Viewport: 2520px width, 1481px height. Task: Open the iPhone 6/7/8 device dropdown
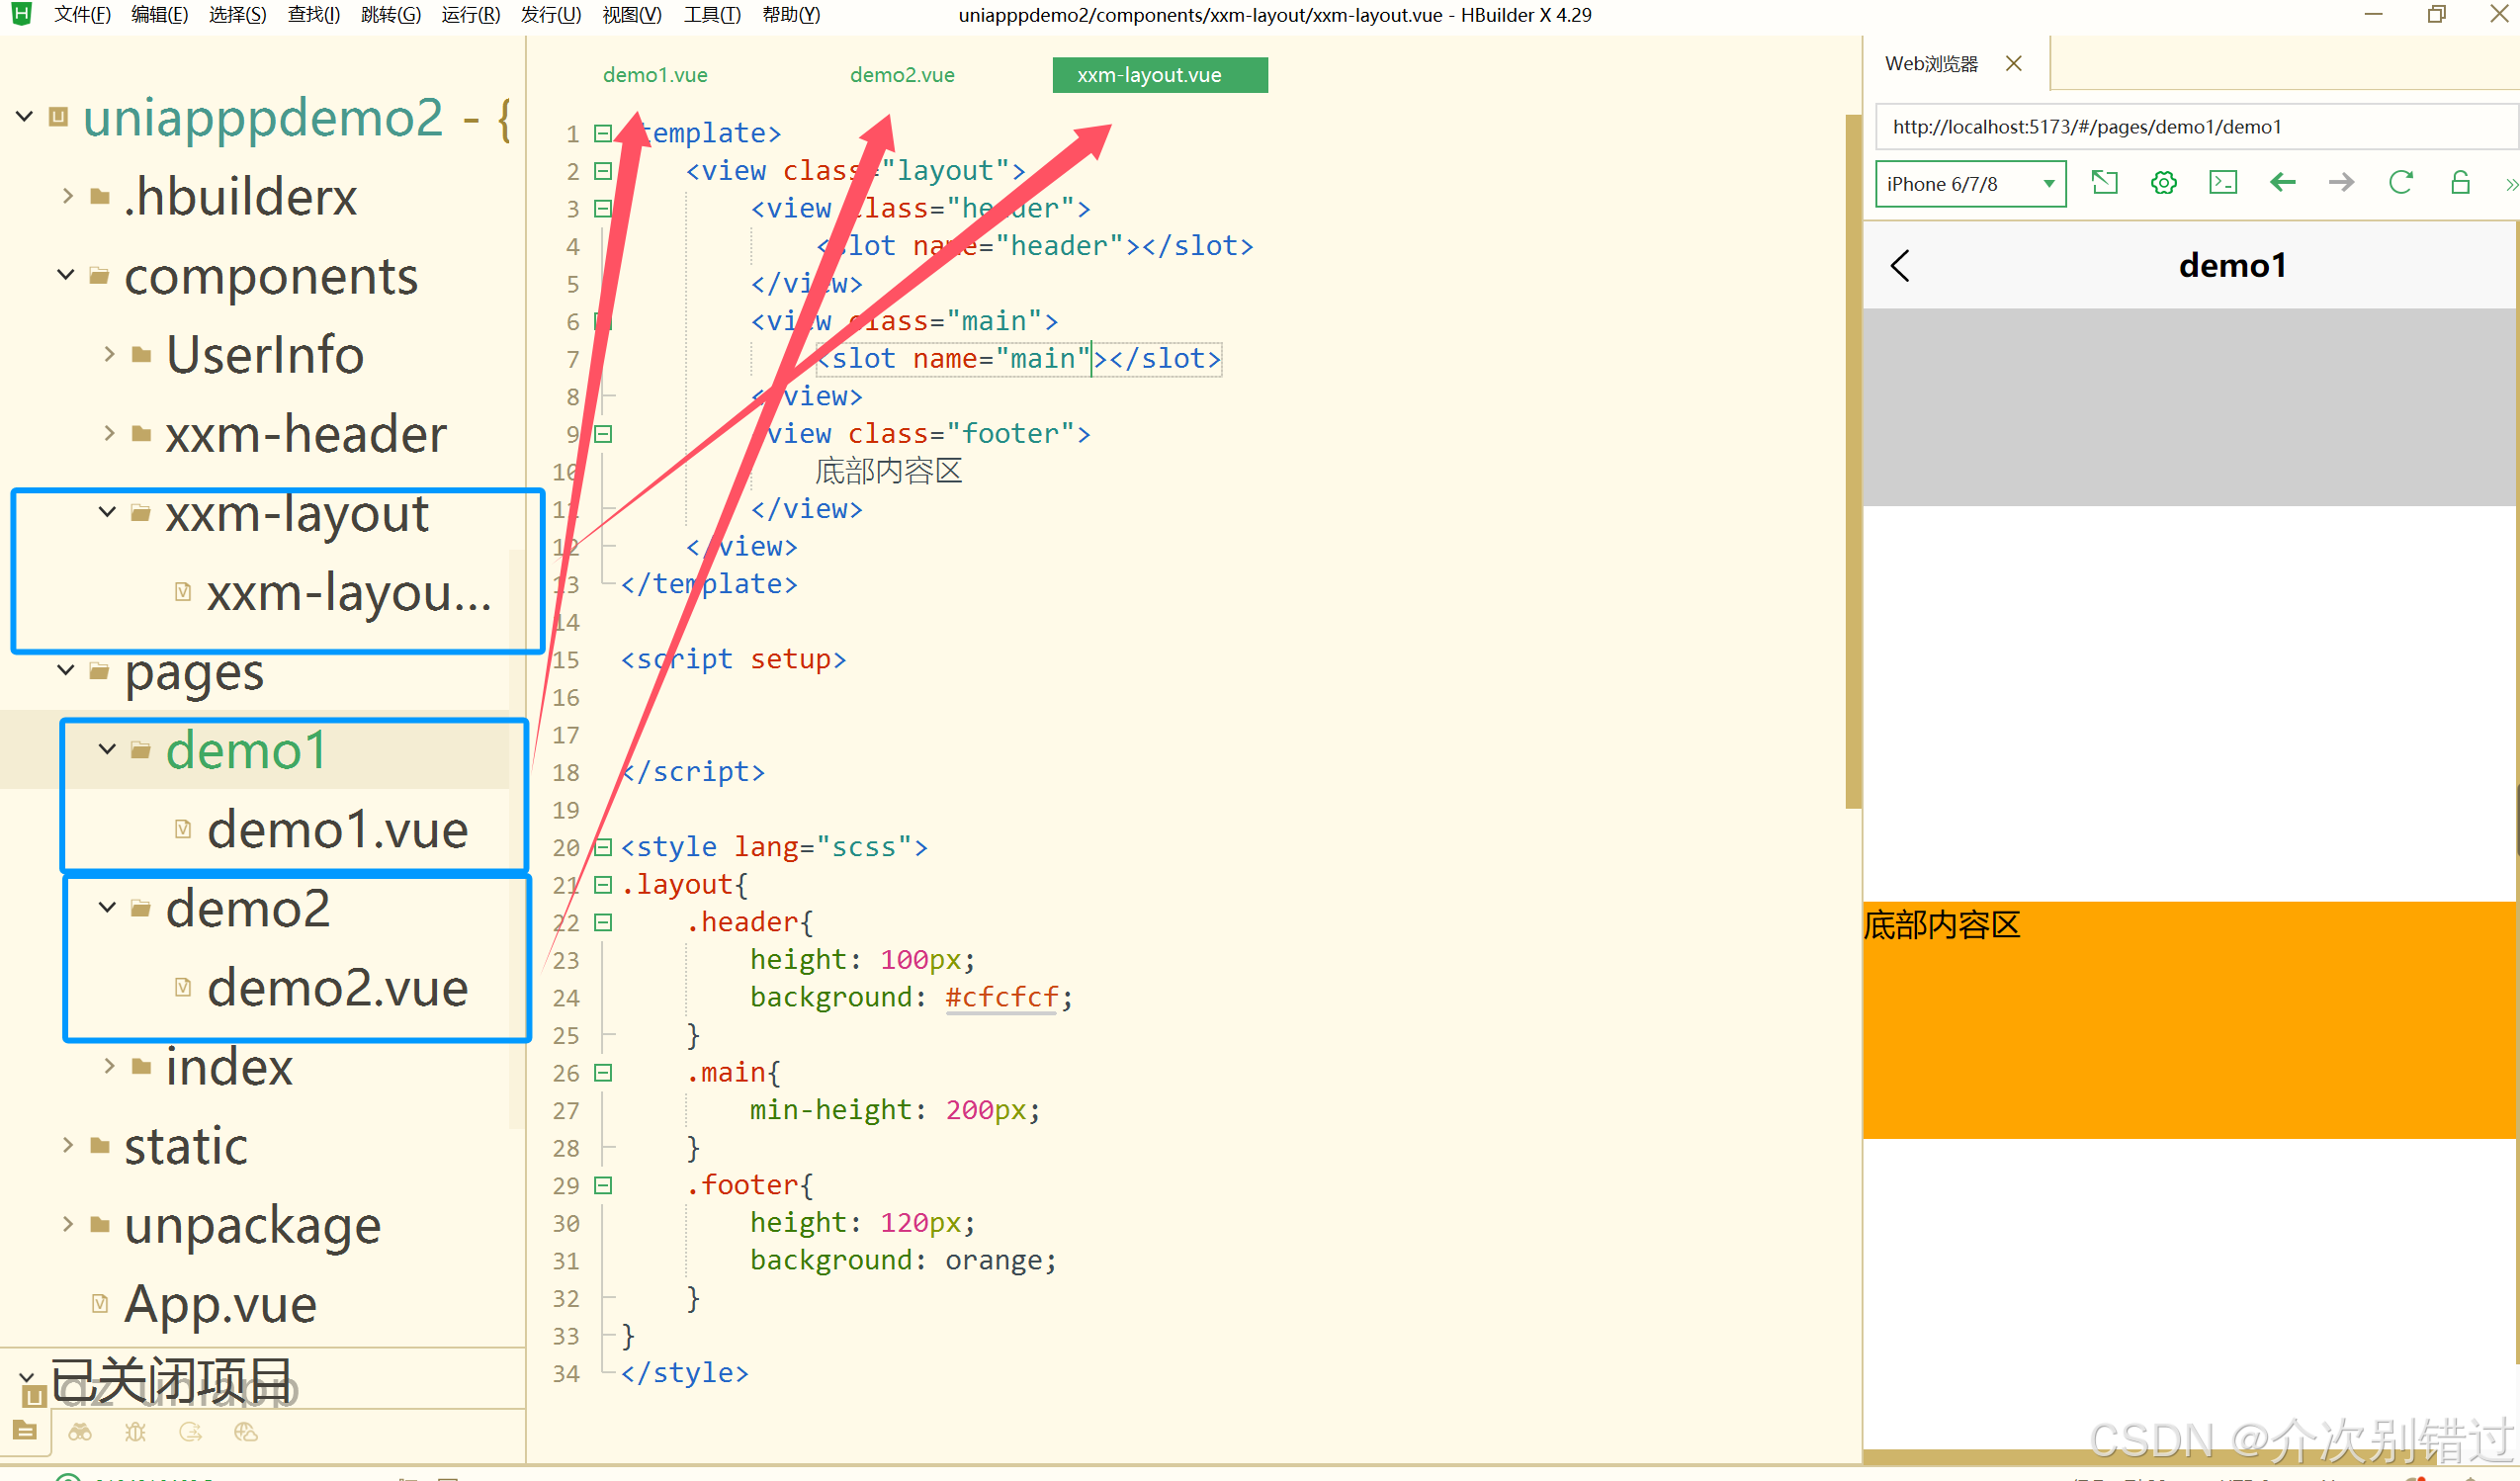(x=1969, y=184)
